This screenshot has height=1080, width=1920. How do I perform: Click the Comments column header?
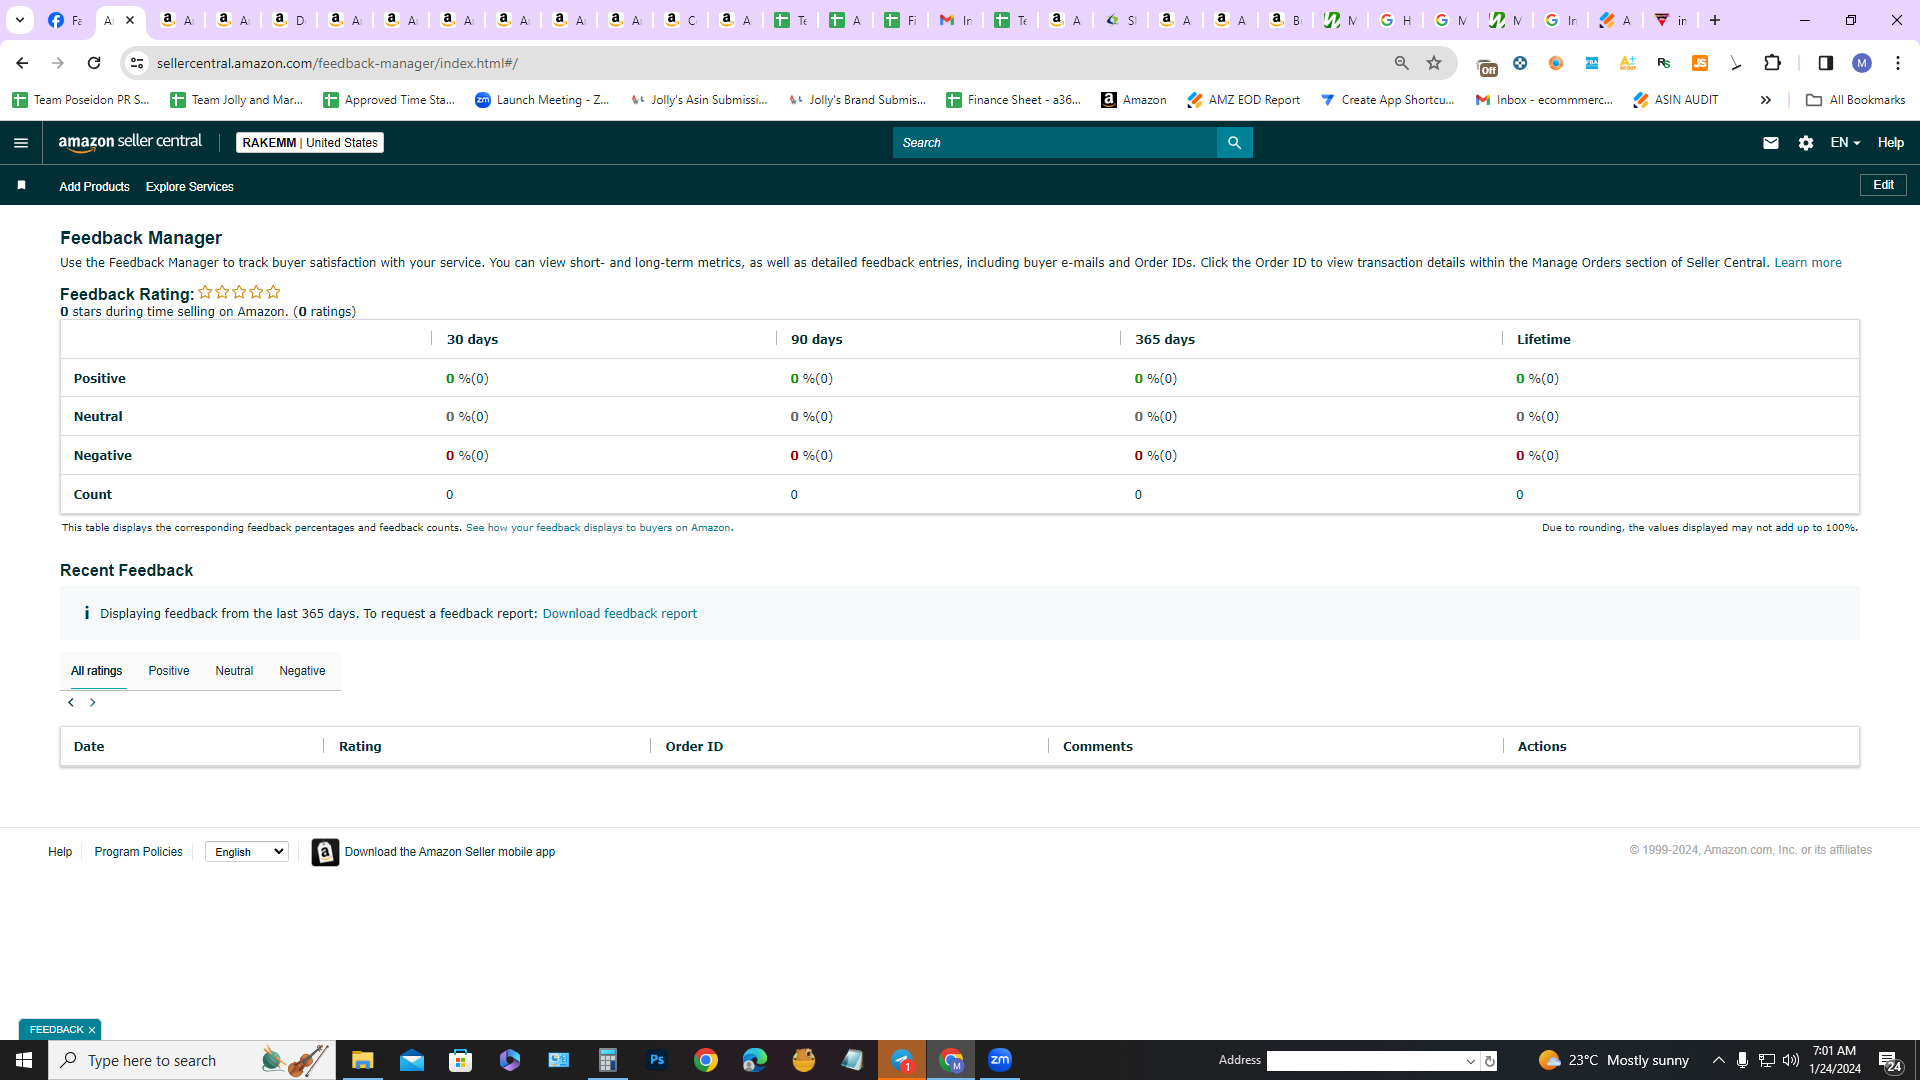click(1098, 747)
